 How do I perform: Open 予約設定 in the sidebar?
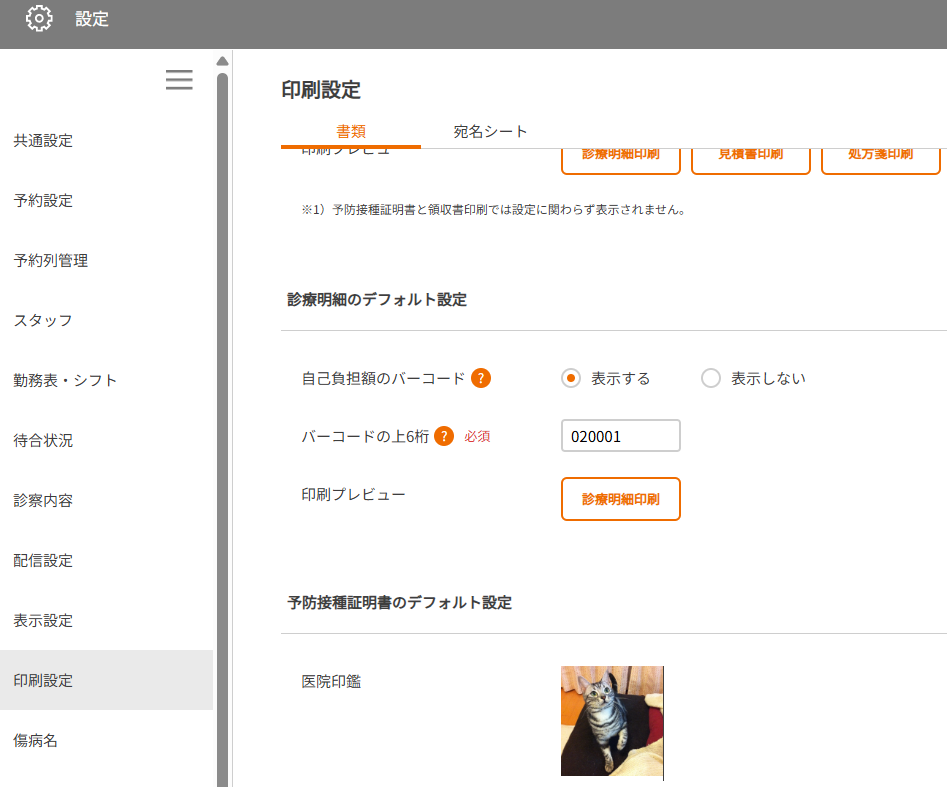point(43,201)
